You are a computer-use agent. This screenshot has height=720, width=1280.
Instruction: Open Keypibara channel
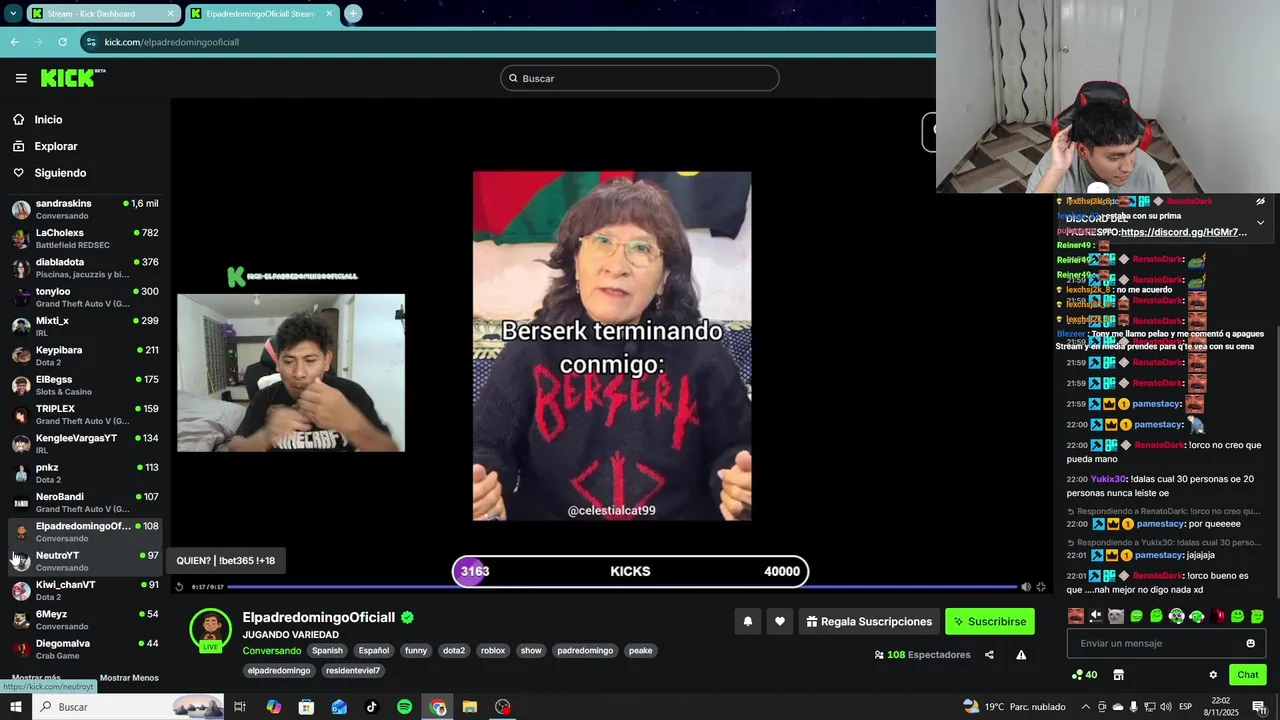click(85, 355)
